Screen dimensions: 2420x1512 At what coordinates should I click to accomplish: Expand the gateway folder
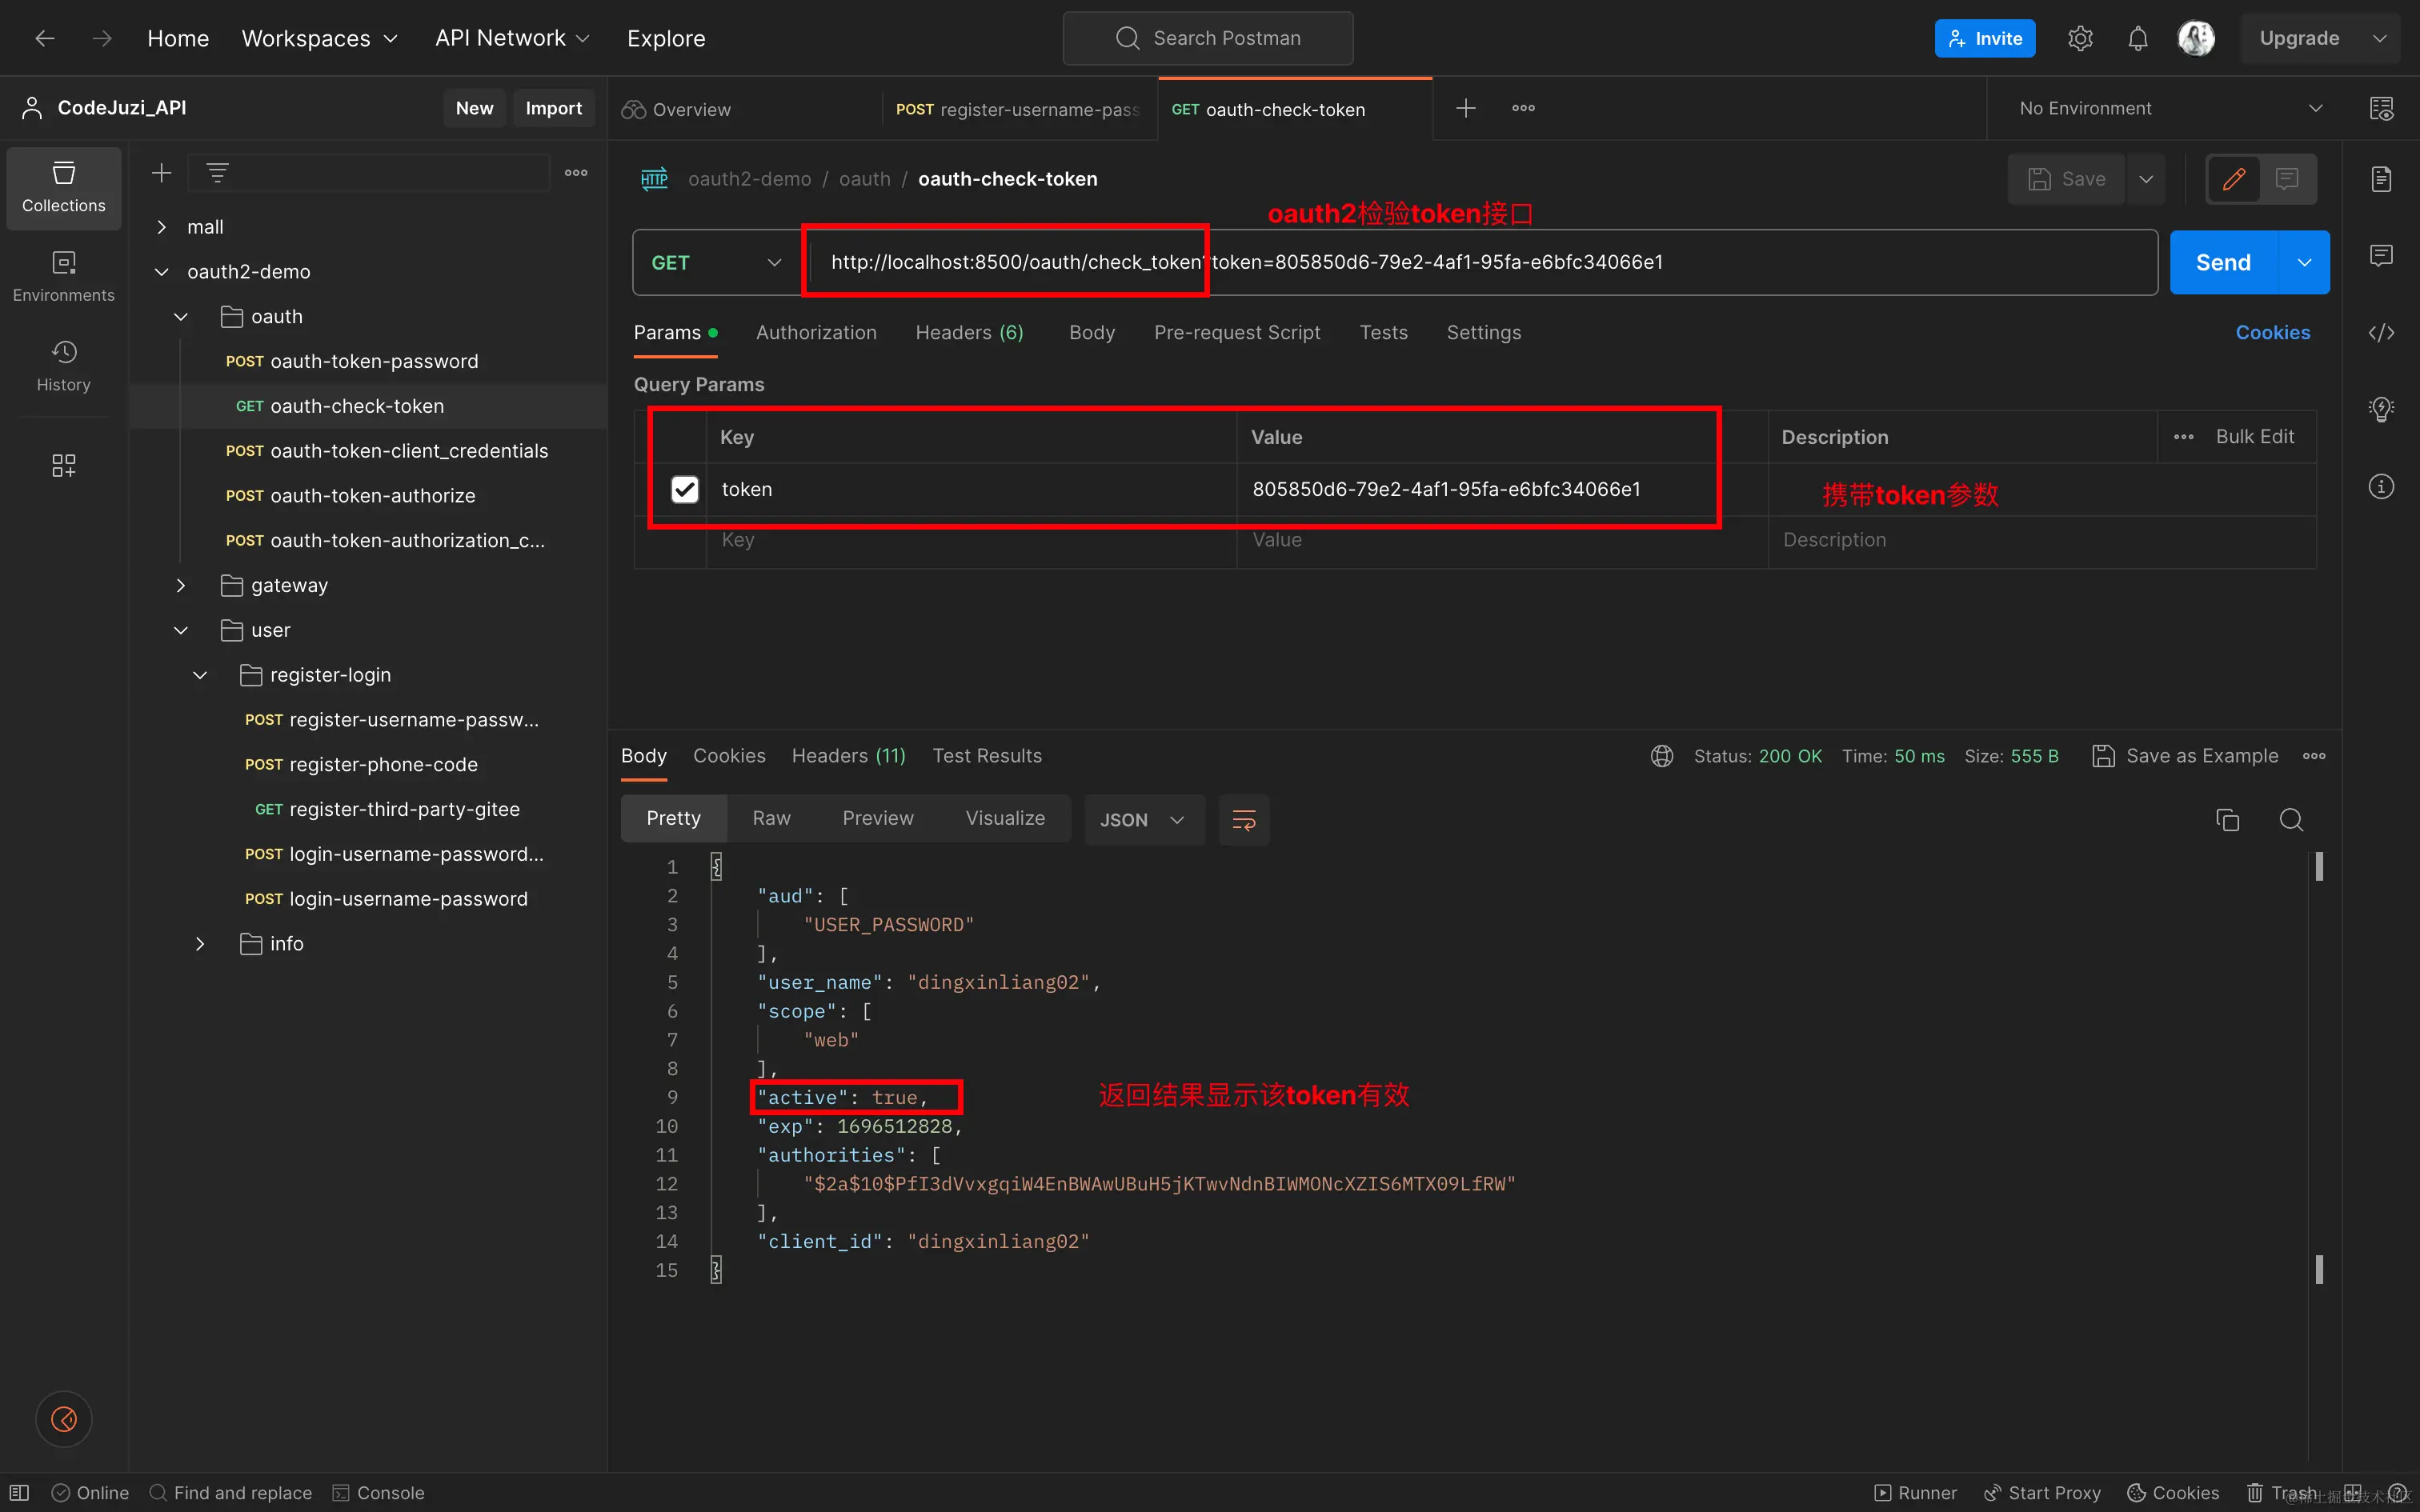181,585
